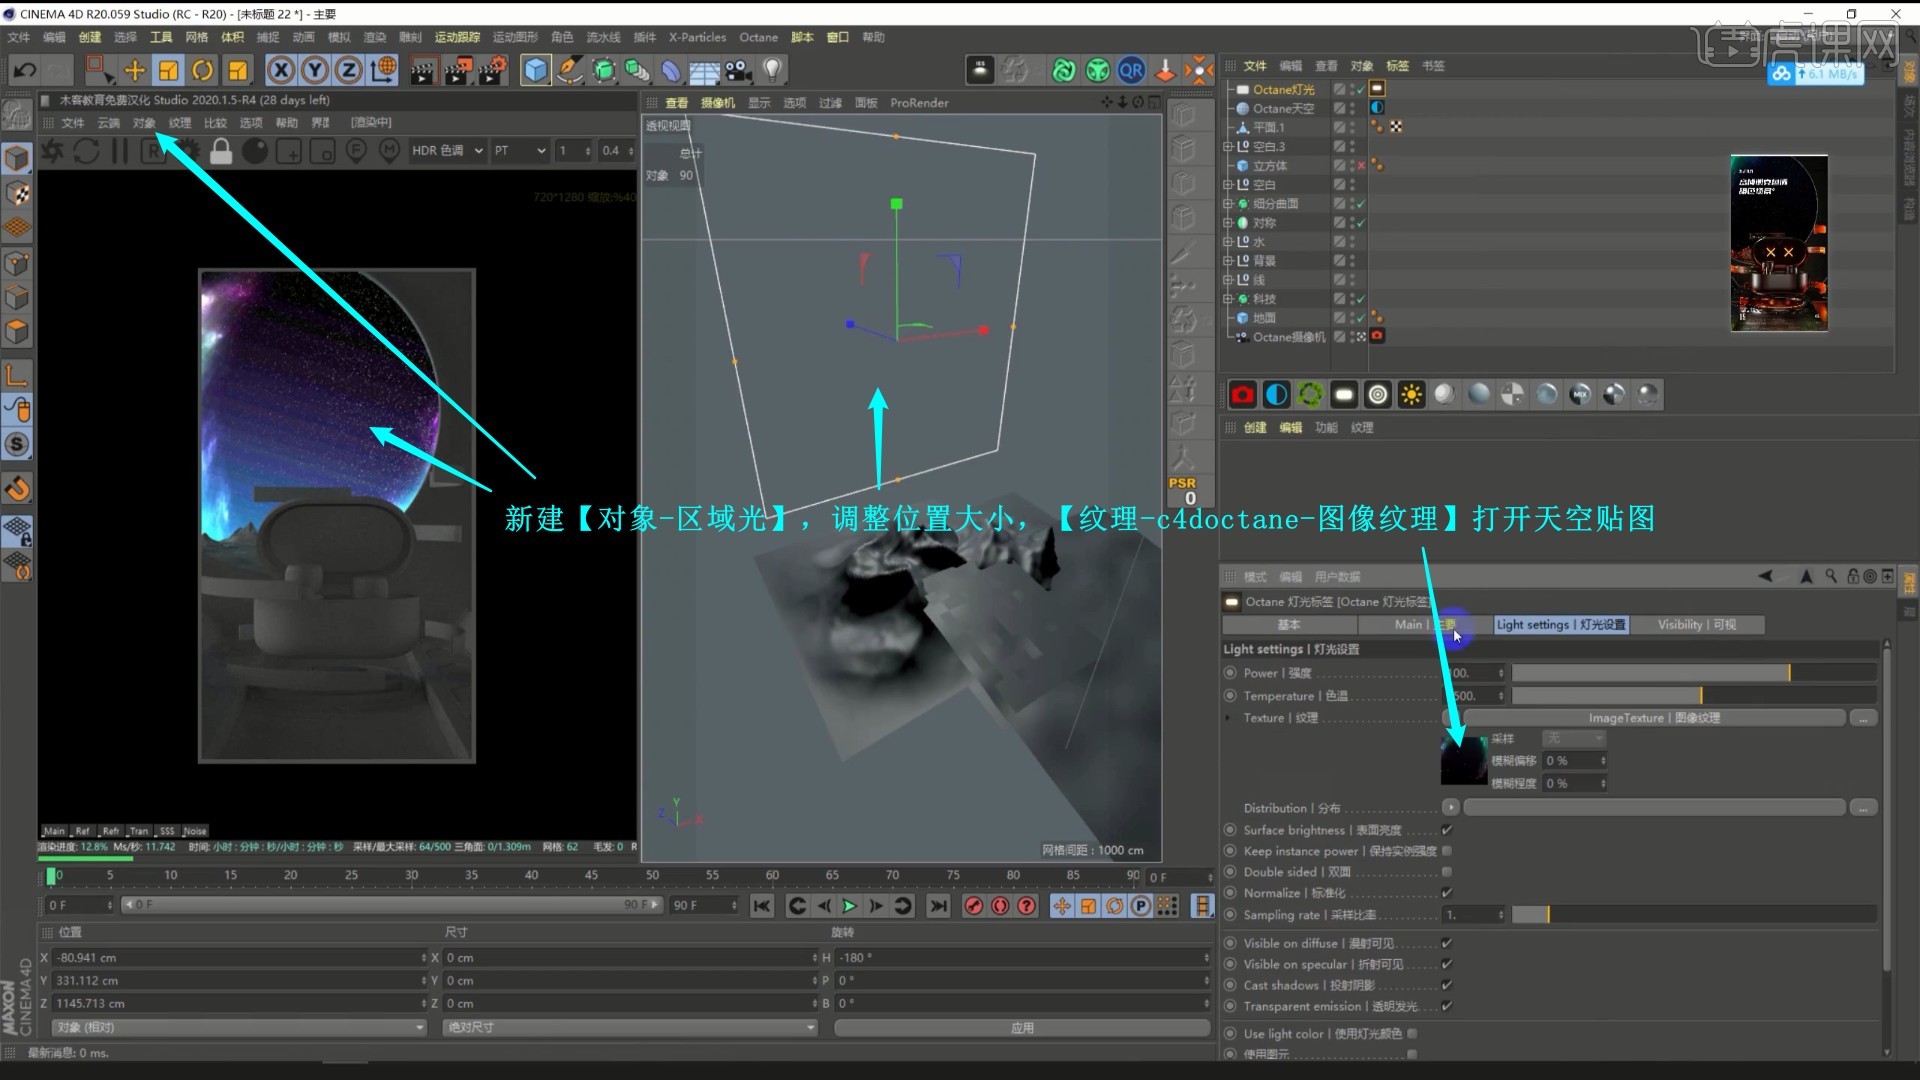Screen dimensions: 1920x1080
Task: Select the Rotate tool icon
Action: coord(202,70)
